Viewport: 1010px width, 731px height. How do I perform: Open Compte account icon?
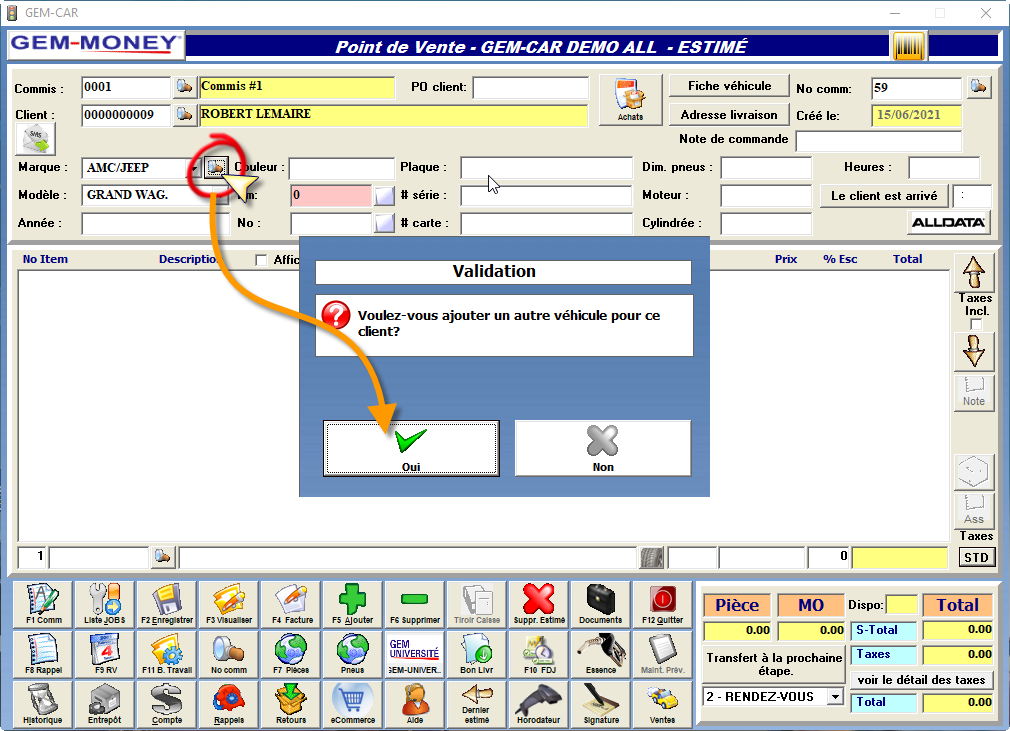(x=167, y=704)
